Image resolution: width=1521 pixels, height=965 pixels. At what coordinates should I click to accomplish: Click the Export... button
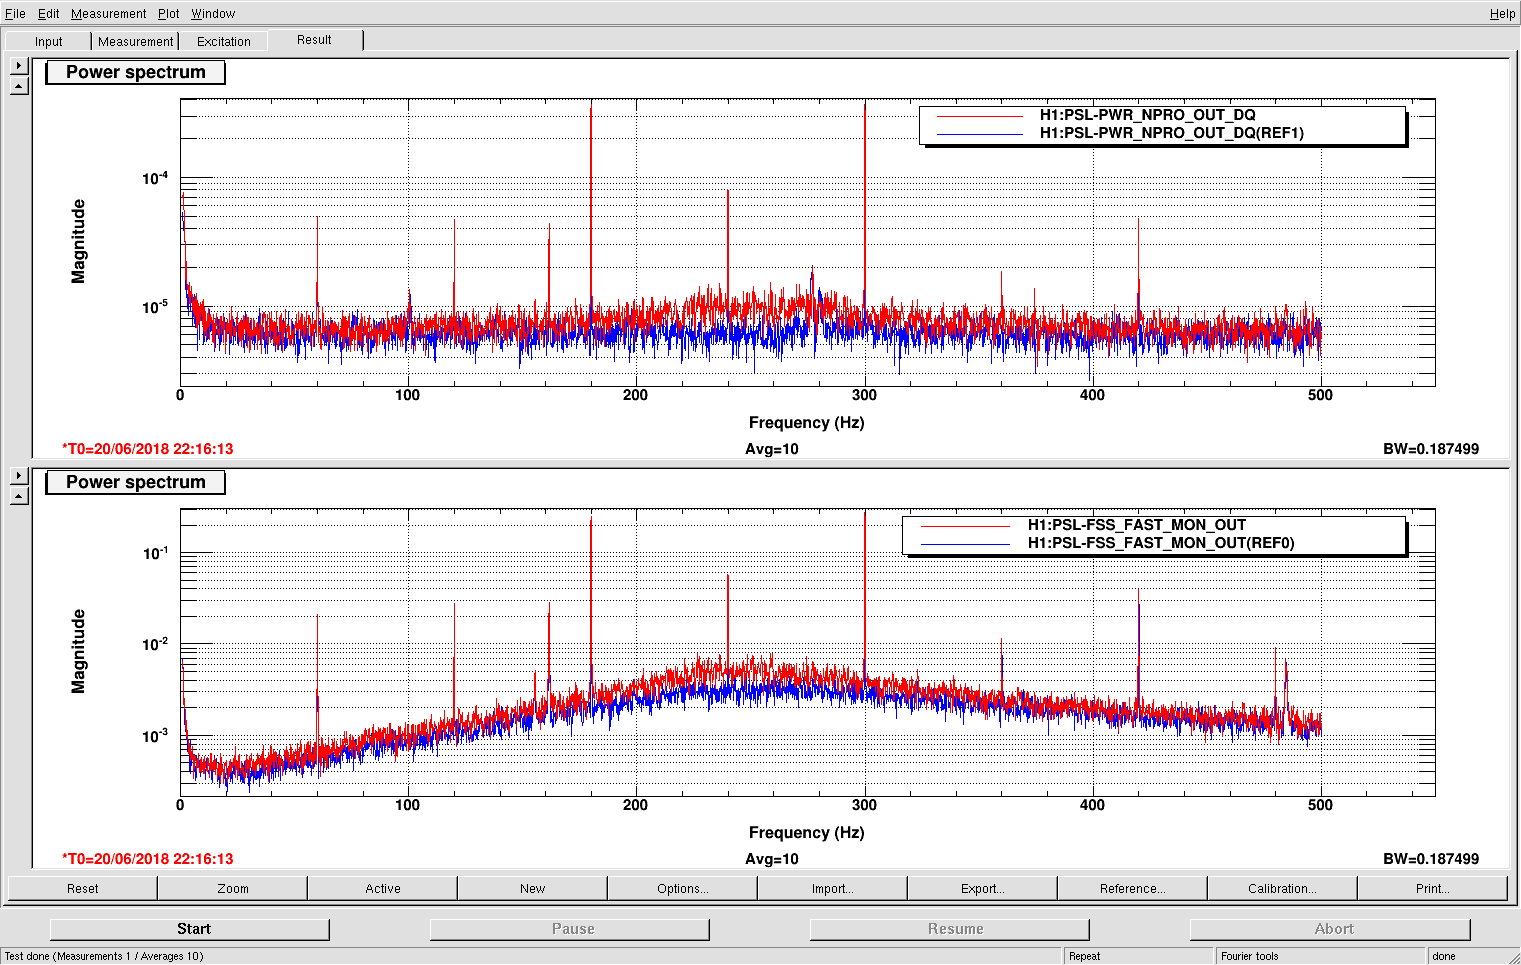982,889
